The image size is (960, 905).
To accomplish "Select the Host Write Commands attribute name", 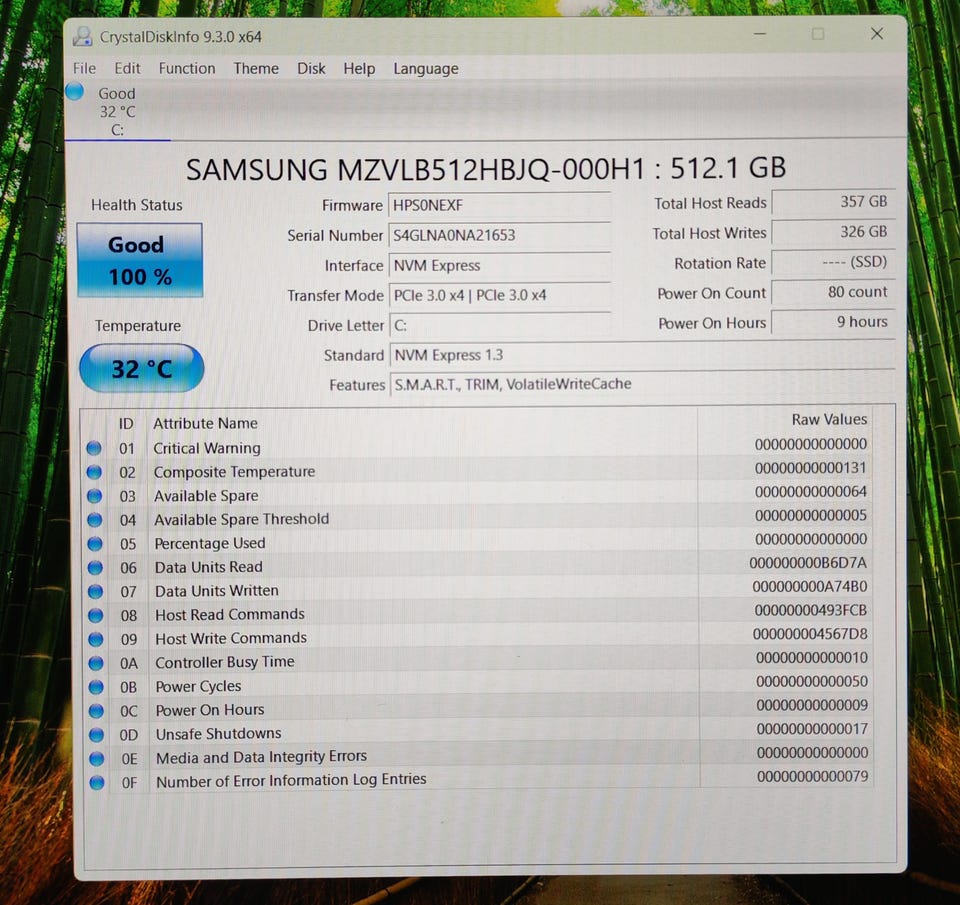I will pos(231,638).
